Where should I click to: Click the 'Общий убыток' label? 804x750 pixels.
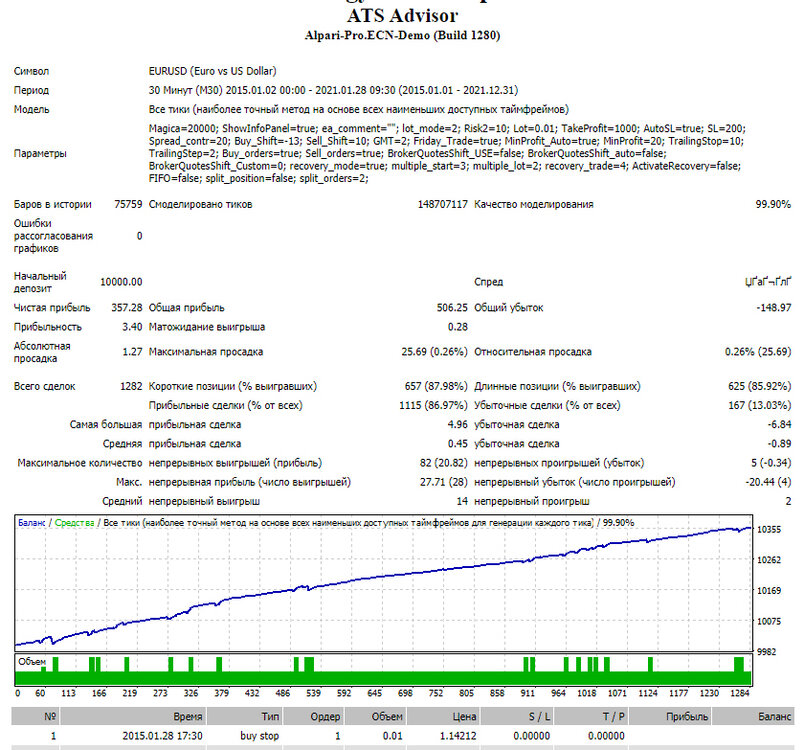pyautogui.click(x=509, y=308)
